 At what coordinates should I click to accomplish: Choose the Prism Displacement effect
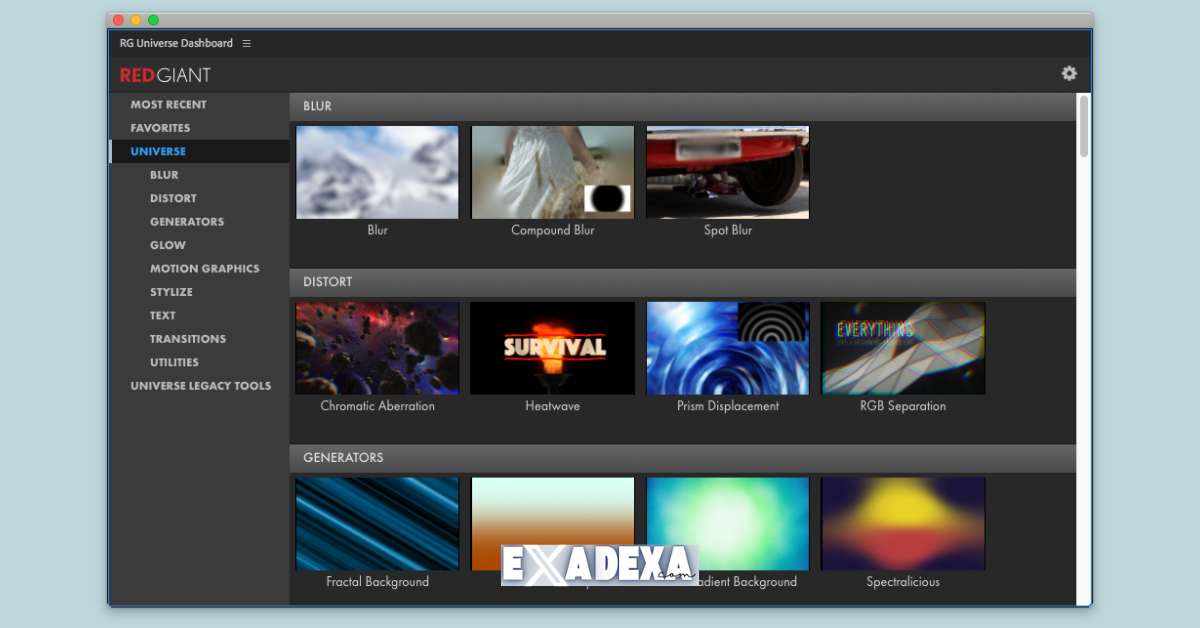tap(727, 348)
